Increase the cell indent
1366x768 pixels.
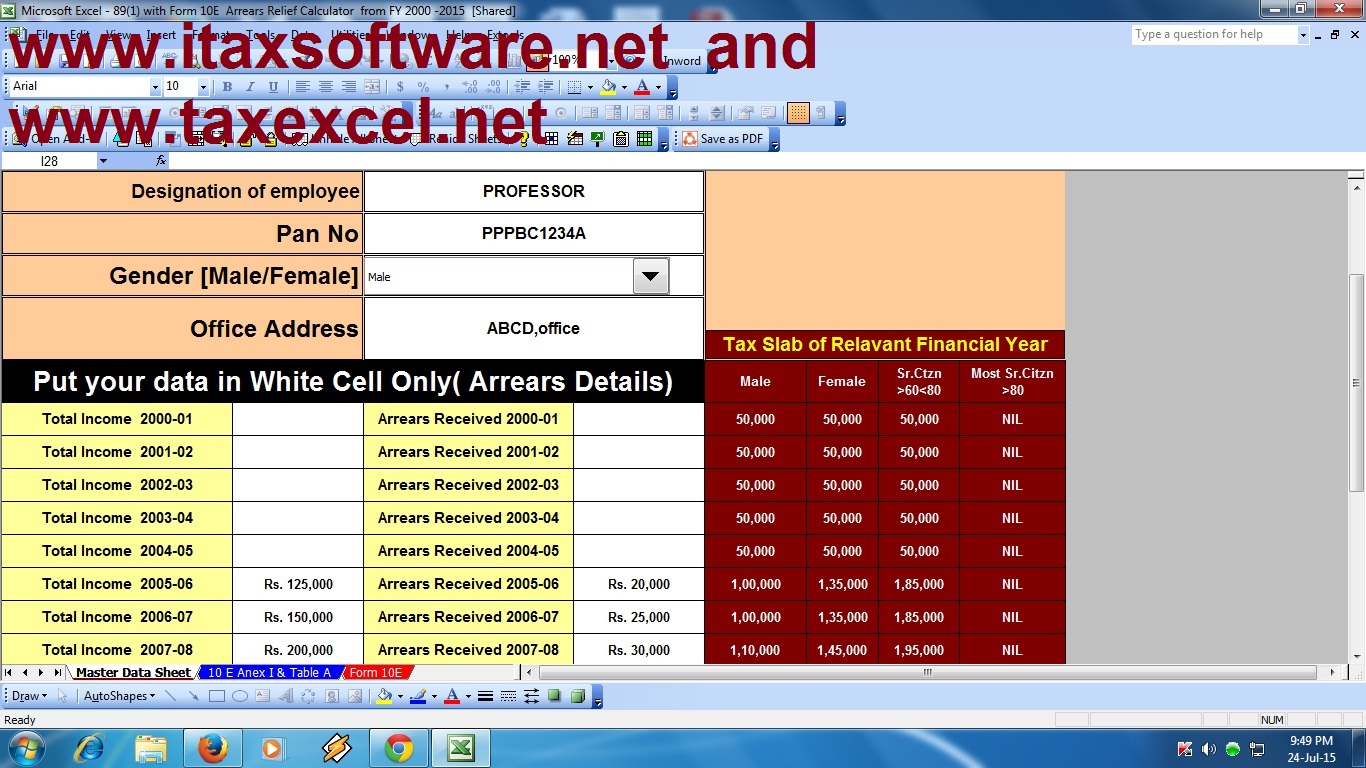(545, 87)
